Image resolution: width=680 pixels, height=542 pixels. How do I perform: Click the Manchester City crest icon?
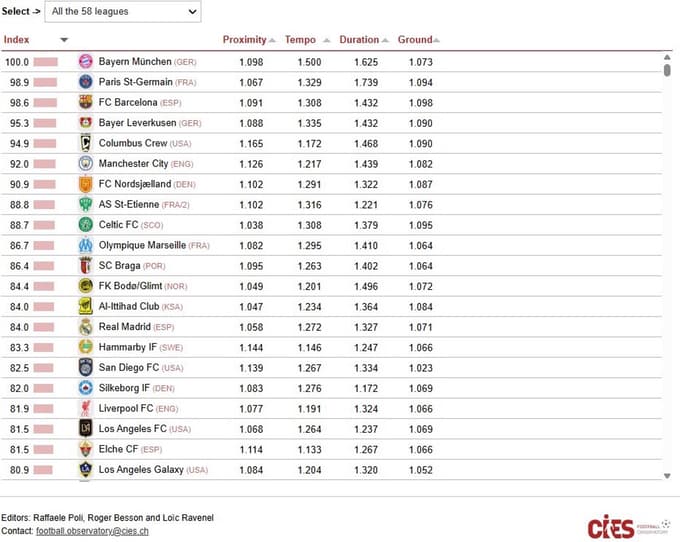point(86,163)
